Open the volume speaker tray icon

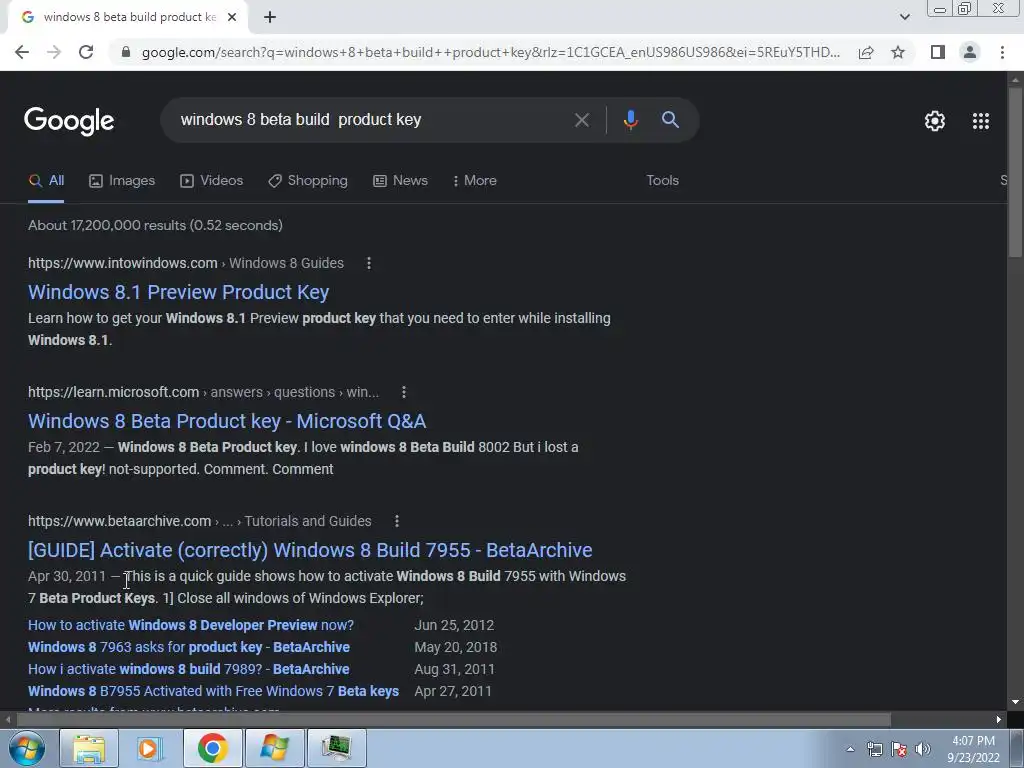[922, 749]
